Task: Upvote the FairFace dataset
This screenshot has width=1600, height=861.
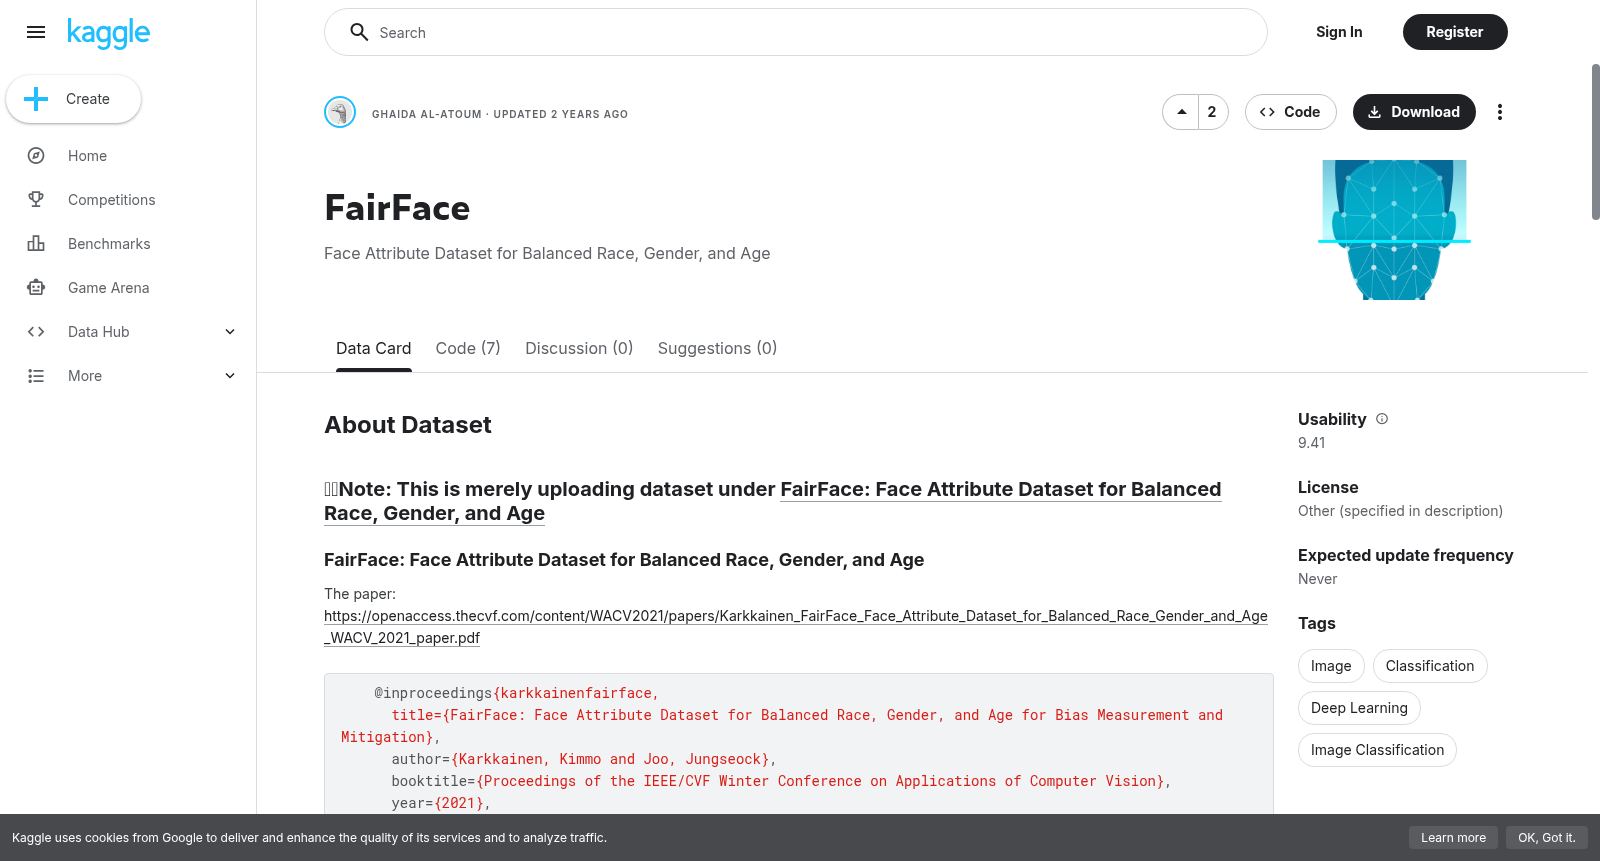Action: click(1181, 112)
